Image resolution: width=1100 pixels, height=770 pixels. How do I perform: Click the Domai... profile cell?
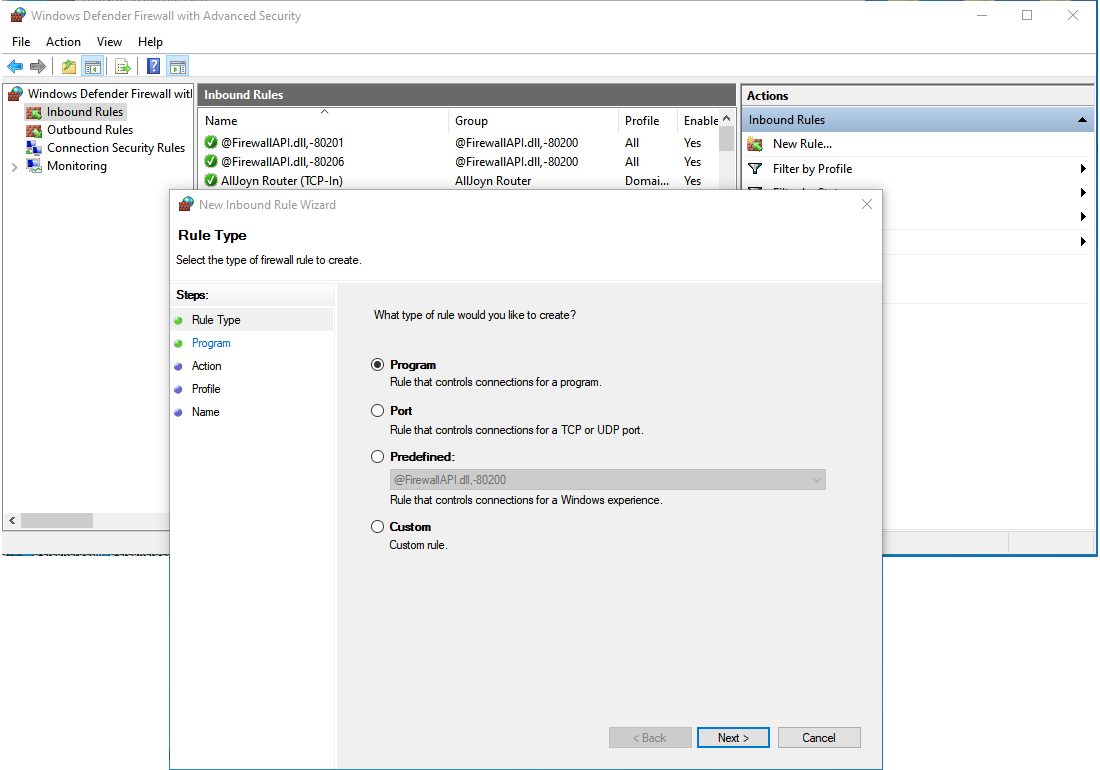tap(647, 181)
